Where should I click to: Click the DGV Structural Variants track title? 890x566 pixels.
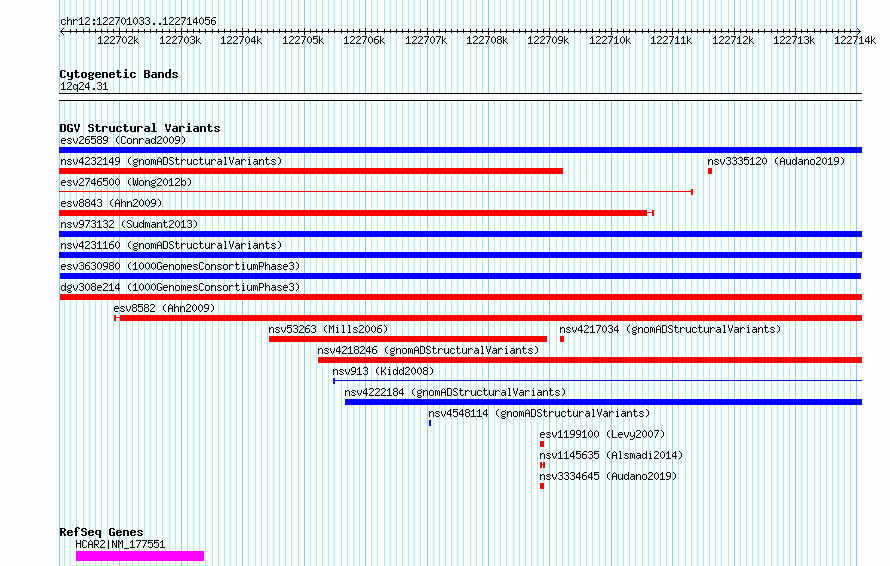[x=140, y=128]
